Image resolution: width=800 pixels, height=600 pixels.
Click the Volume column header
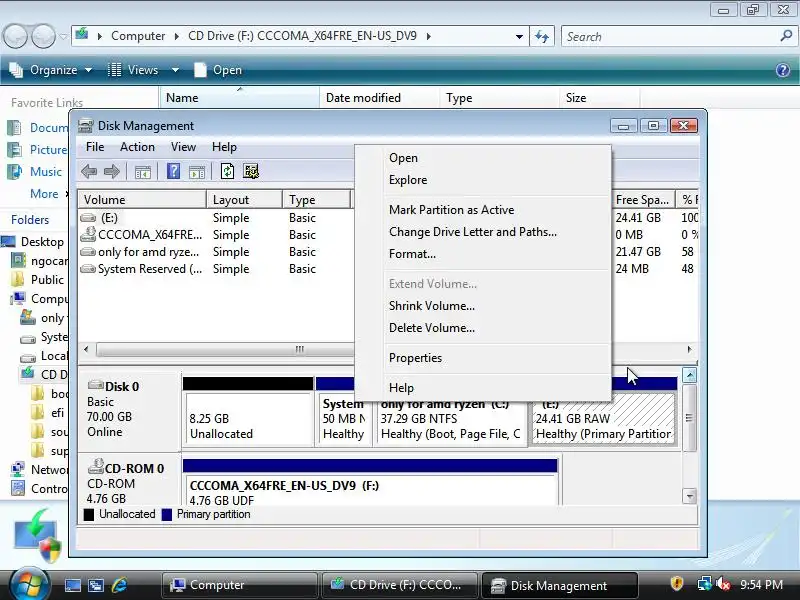point(142,199)
